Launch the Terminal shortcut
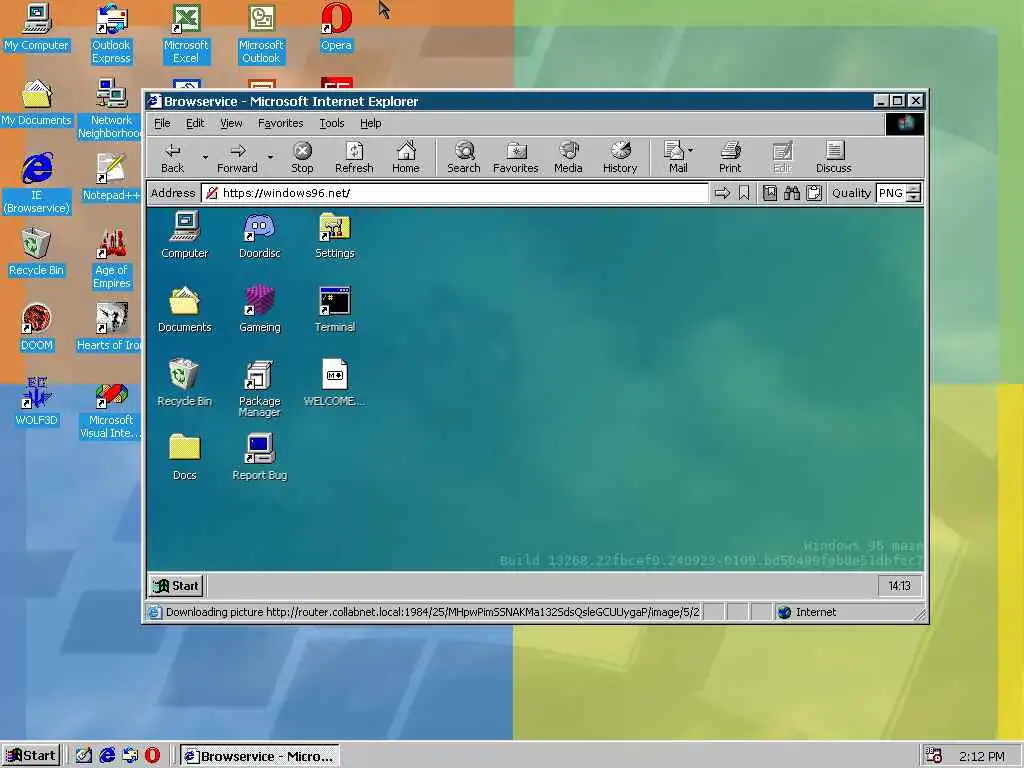This screenshot has width=1024, height=768. (334, 310)
